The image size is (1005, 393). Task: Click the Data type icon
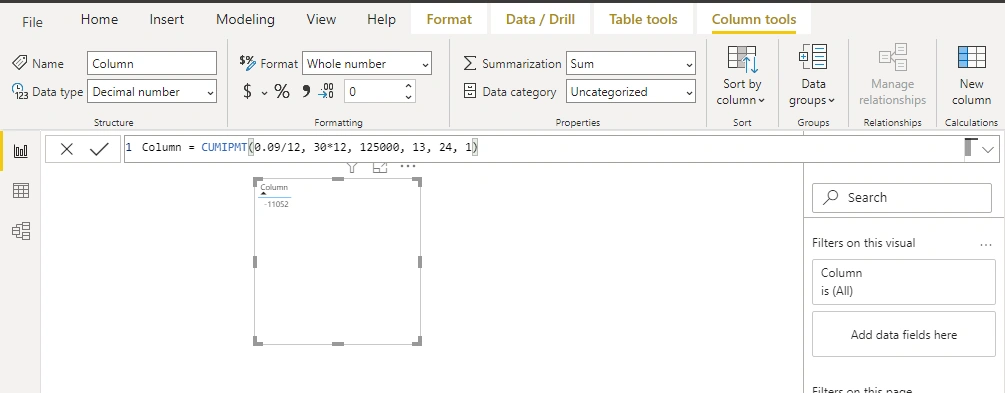(20, 90)
